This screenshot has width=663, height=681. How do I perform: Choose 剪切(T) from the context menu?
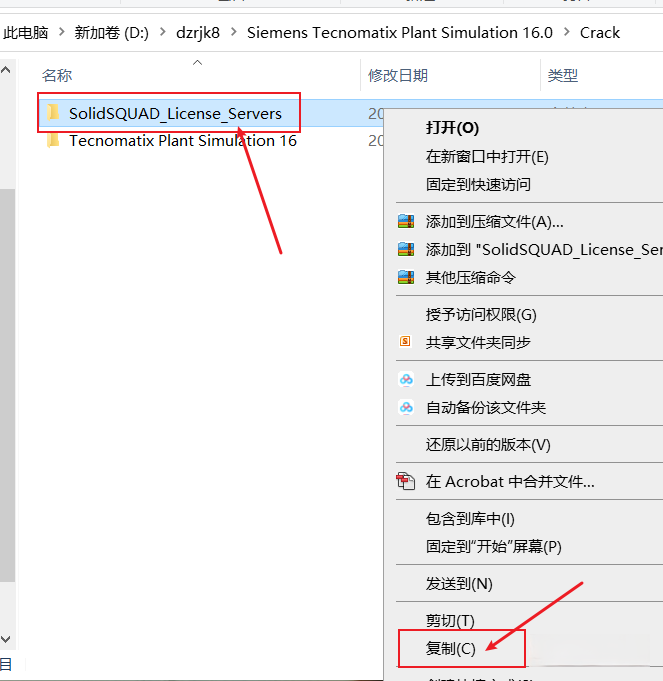click(x=450, y=621)
